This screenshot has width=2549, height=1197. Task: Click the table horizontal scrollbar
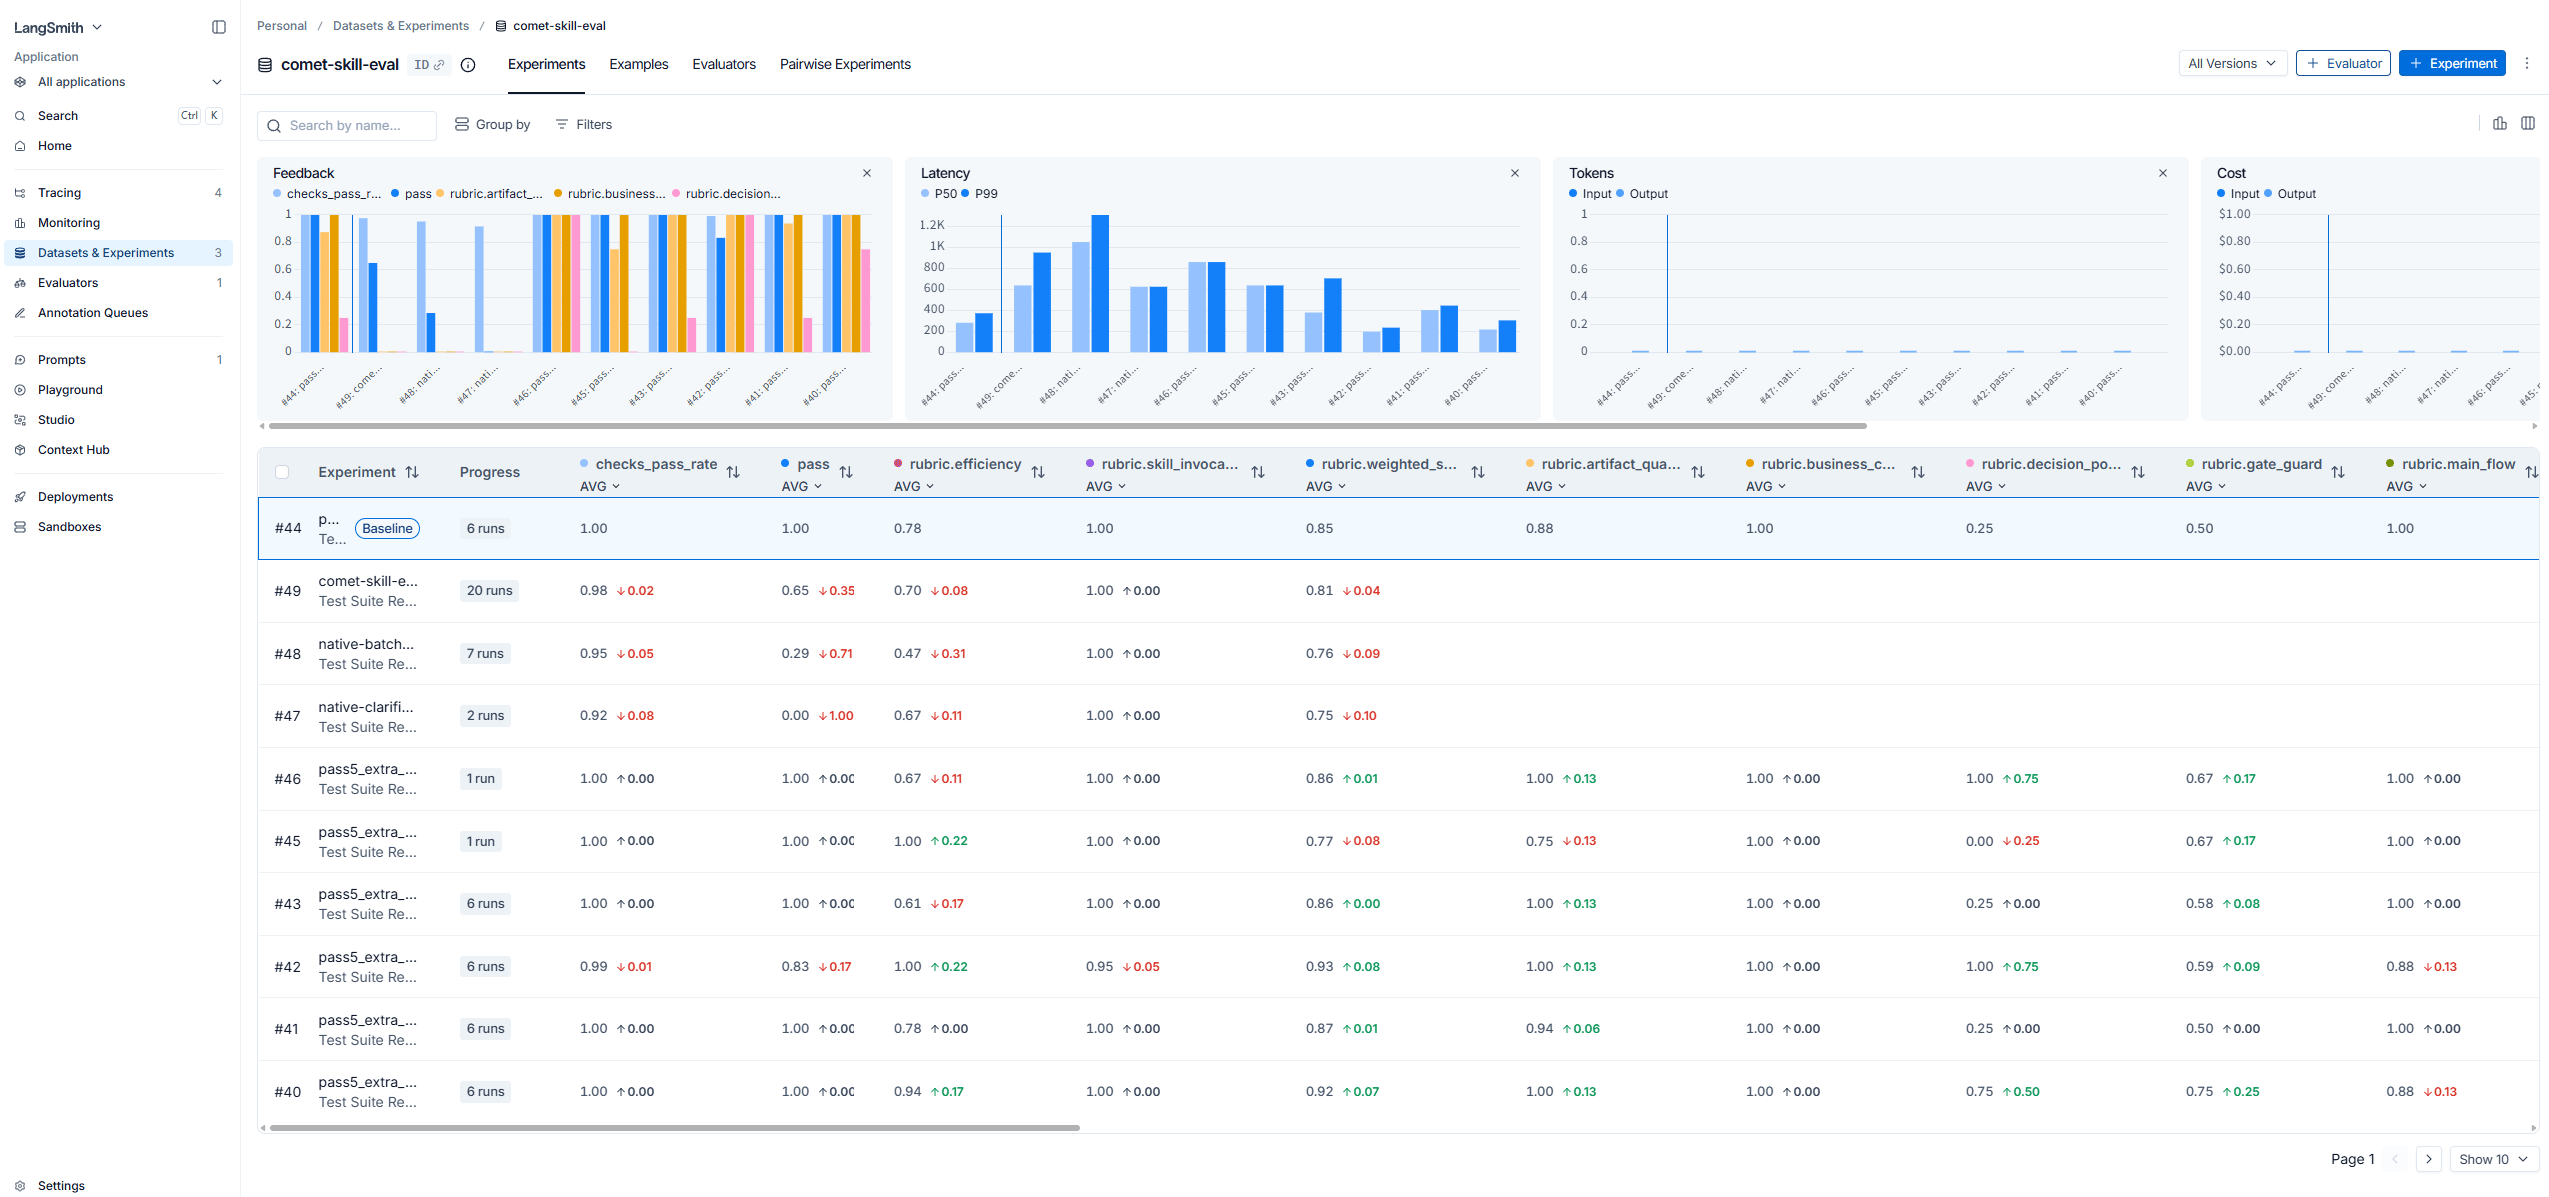pyautogui.click(x=674, y=1127)
